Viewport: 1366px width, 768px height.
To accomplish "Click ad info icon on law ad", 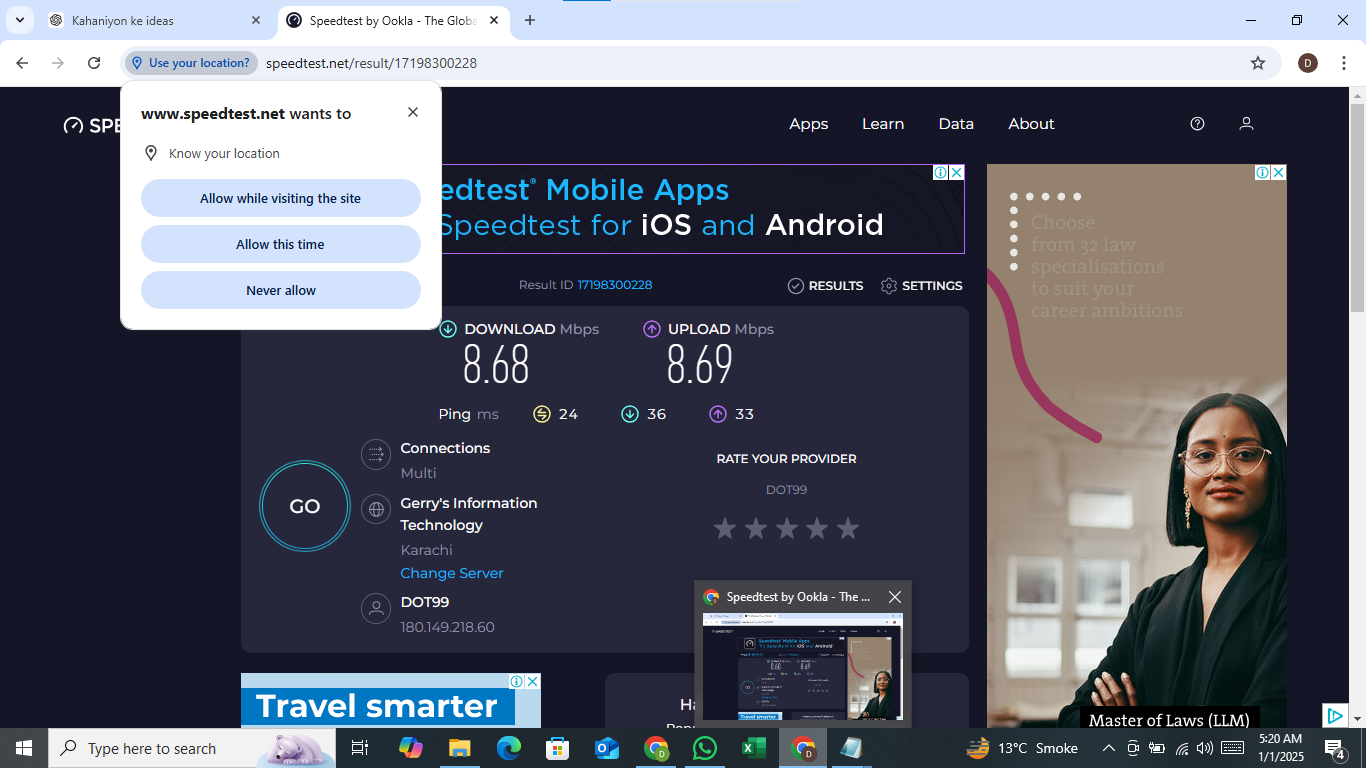I will [1263, 172].
